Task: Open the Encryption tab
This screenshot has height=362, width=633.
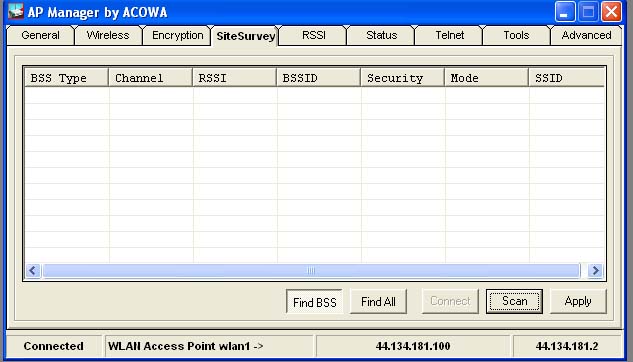Action: pyautogui.click(x=177, y=36)
